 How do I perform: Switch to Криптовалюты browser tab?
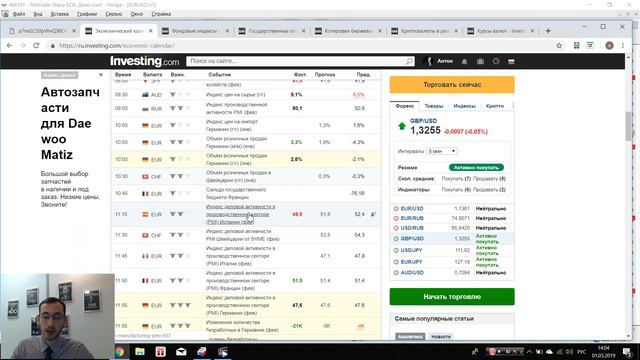tap(424, 31)
